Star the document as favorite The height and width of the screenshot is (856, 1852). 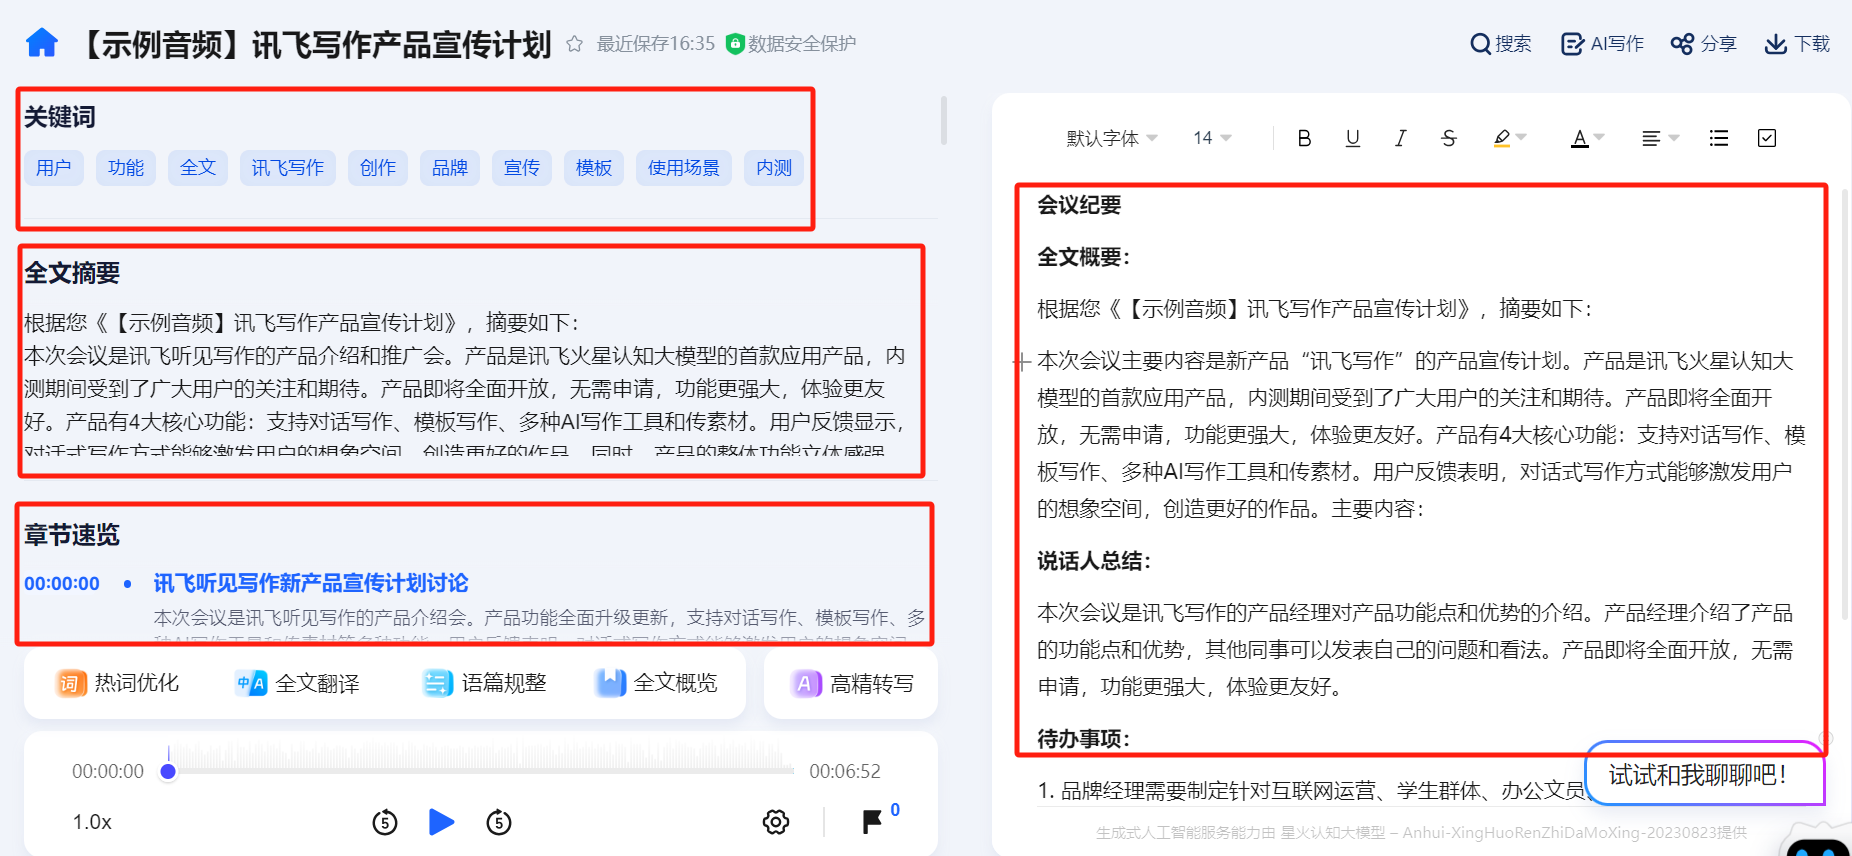[574, 44]
